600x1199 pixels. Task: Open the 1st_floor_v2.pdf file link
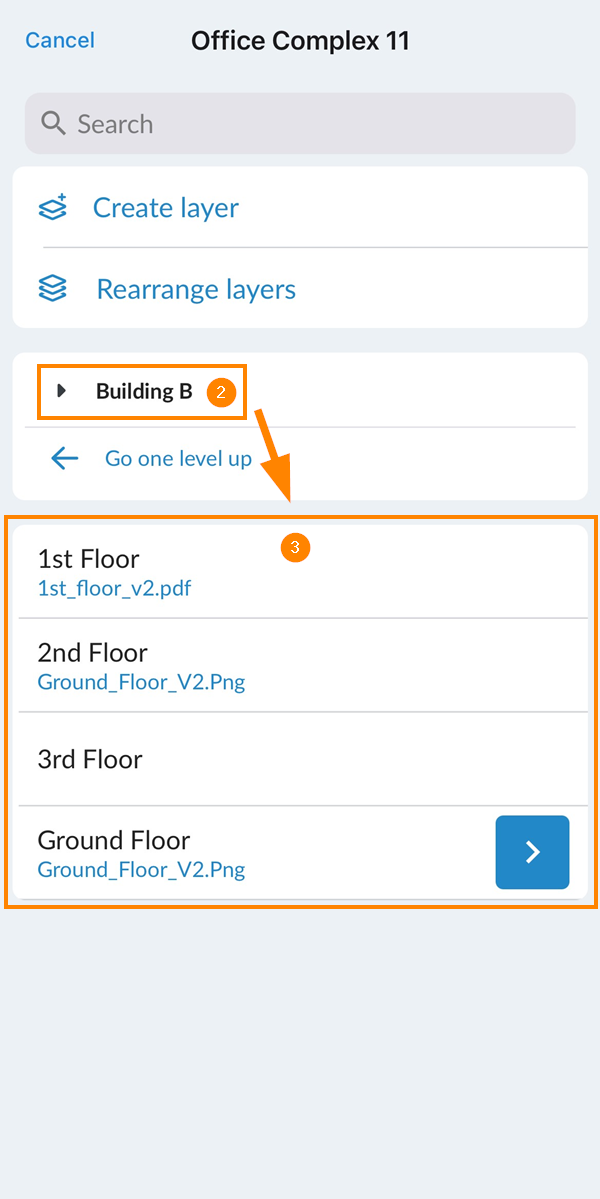(x=114, y=589)
